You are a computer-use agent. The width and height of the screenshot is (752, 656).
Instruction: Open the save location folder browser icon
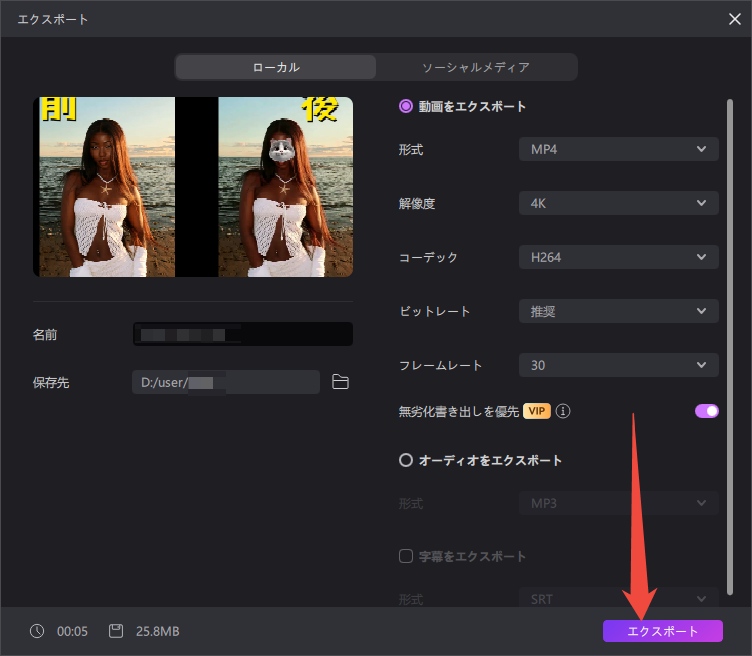[x=340, y=382]
